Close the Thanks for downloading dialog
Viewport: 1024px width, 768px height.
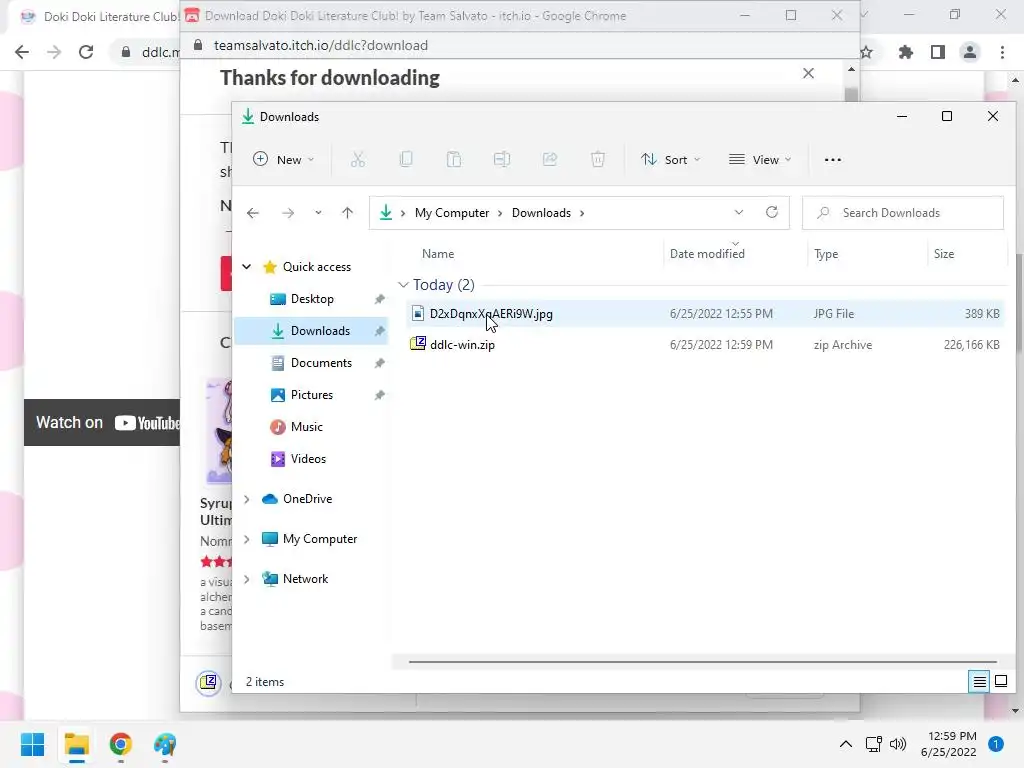(x=808, y=73)
